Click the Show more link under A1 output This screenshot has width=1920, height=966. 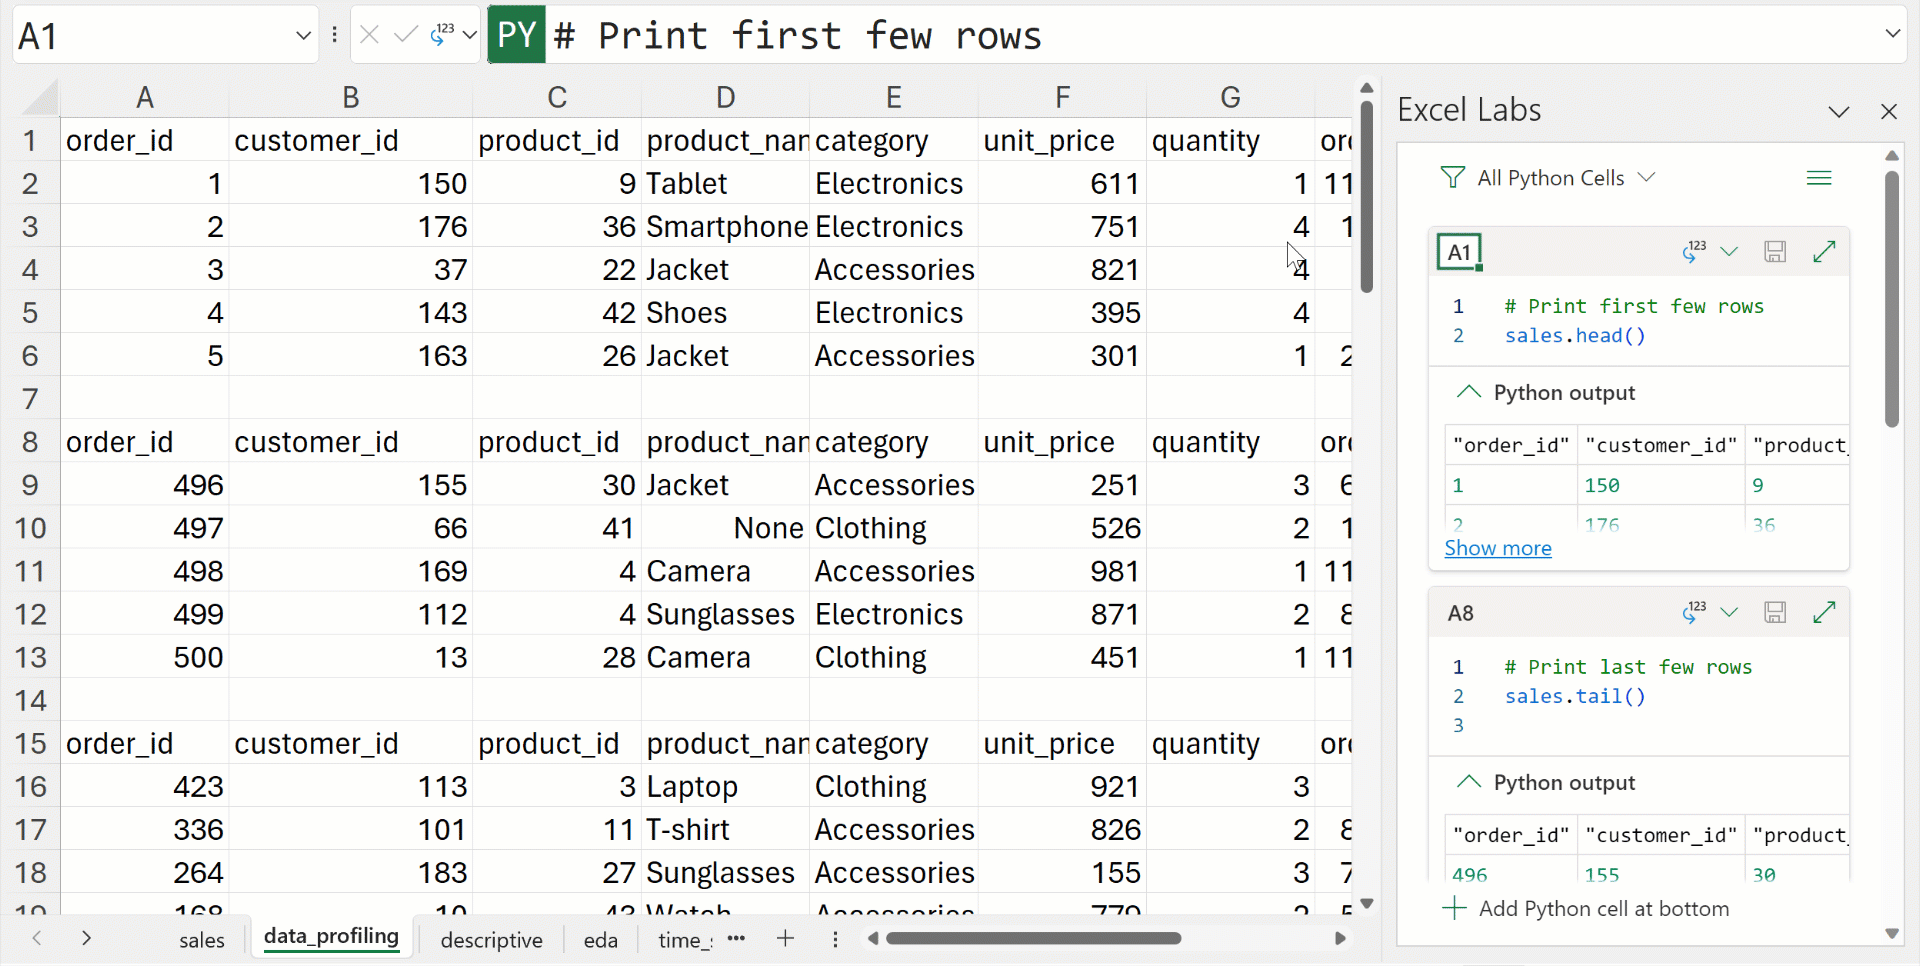1498,548
